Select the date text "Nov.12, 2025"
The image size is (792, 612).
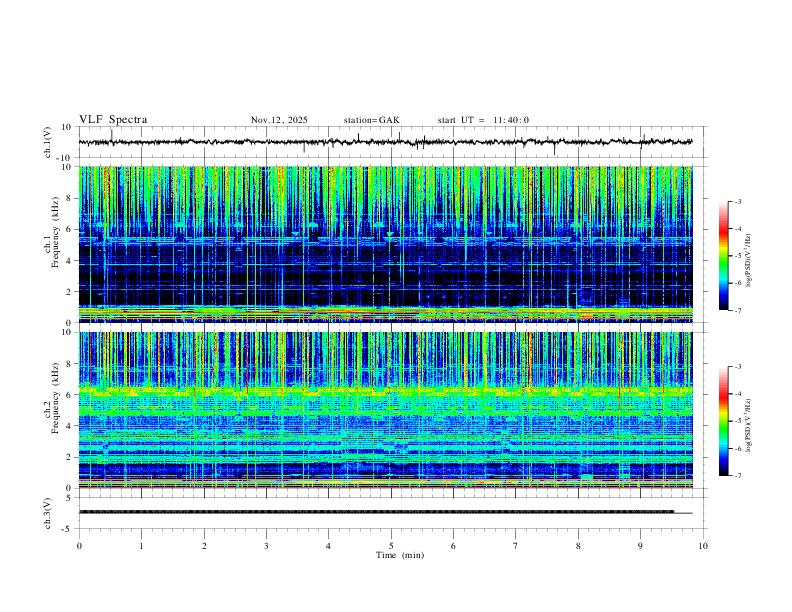tap(279, 120)
